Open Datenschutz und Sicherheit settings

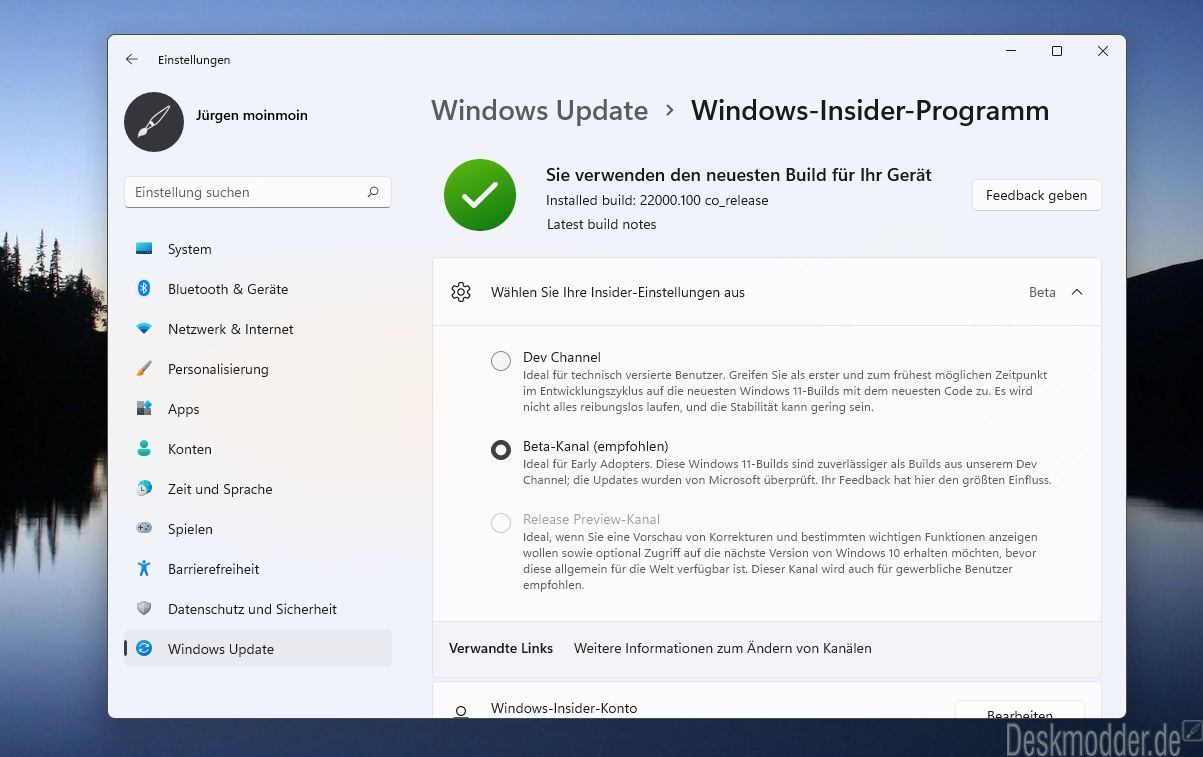click(258, 609)
